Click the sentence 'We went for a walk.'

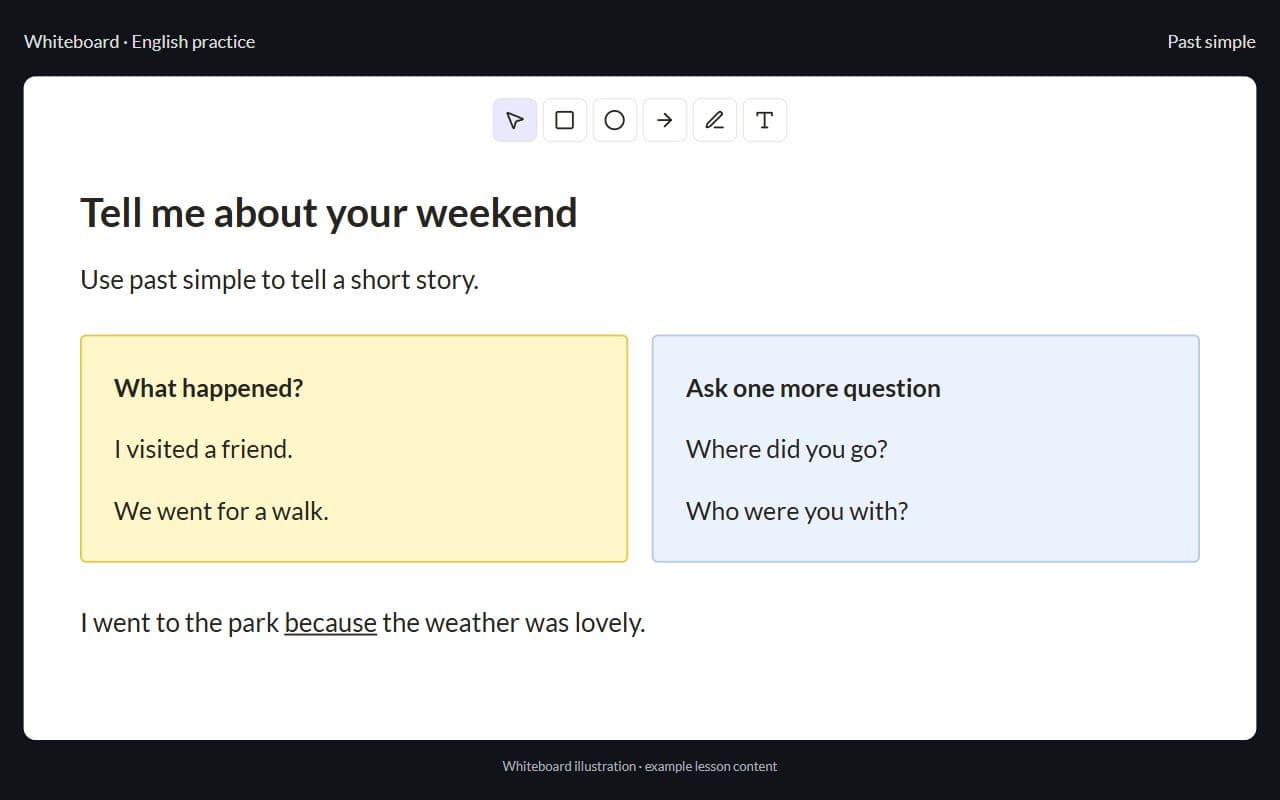pyautogui.click(x=221, y=511)
